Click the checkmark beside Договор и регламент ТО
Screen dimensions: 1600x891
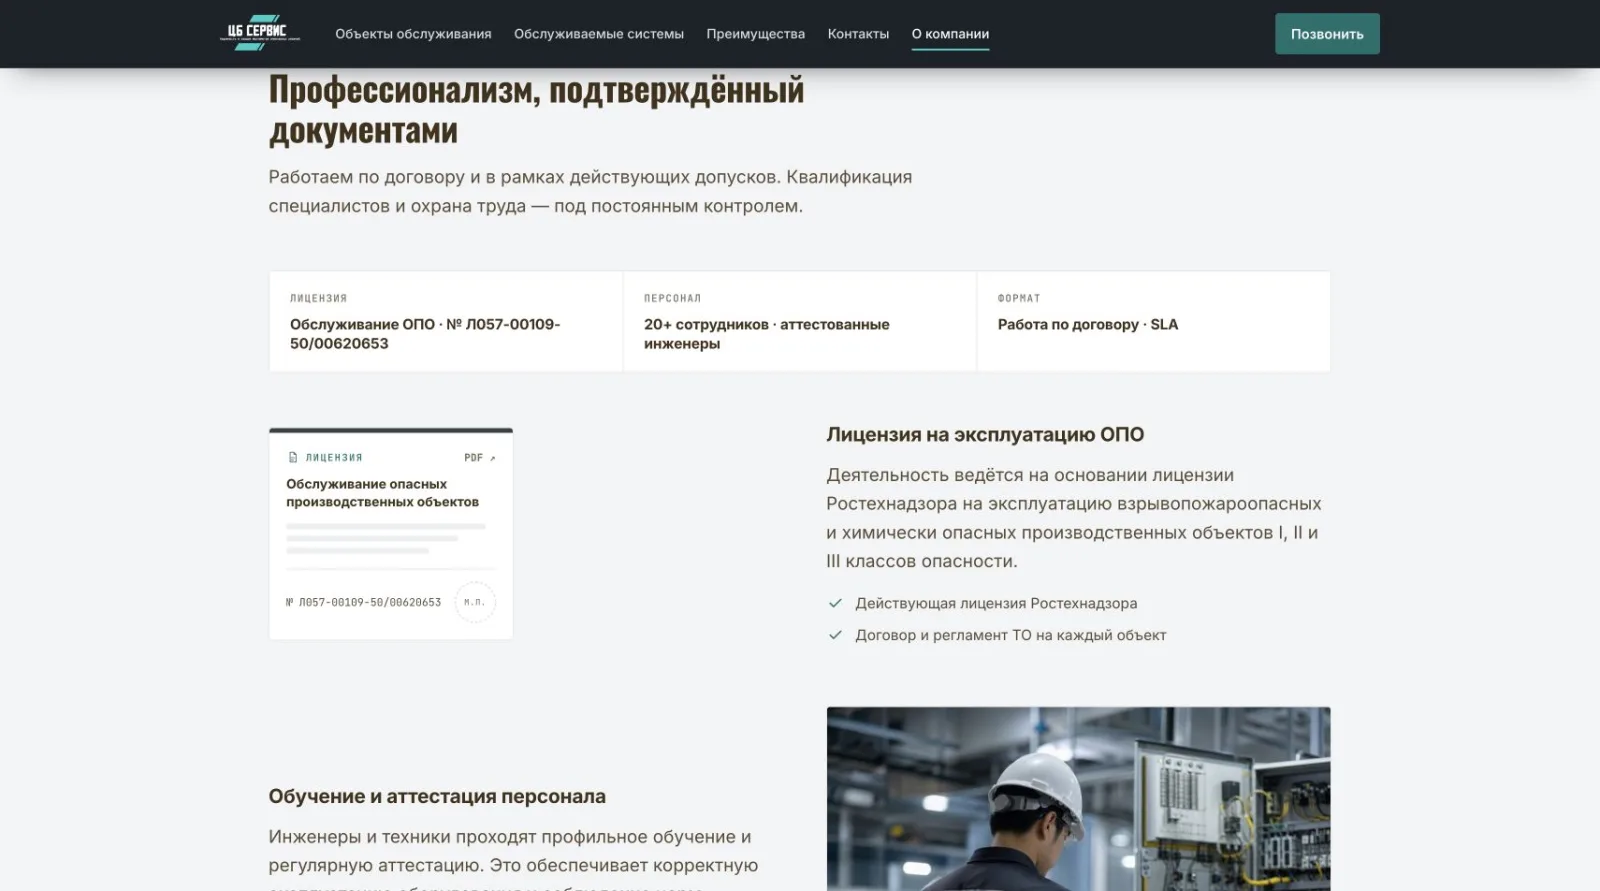835,635
